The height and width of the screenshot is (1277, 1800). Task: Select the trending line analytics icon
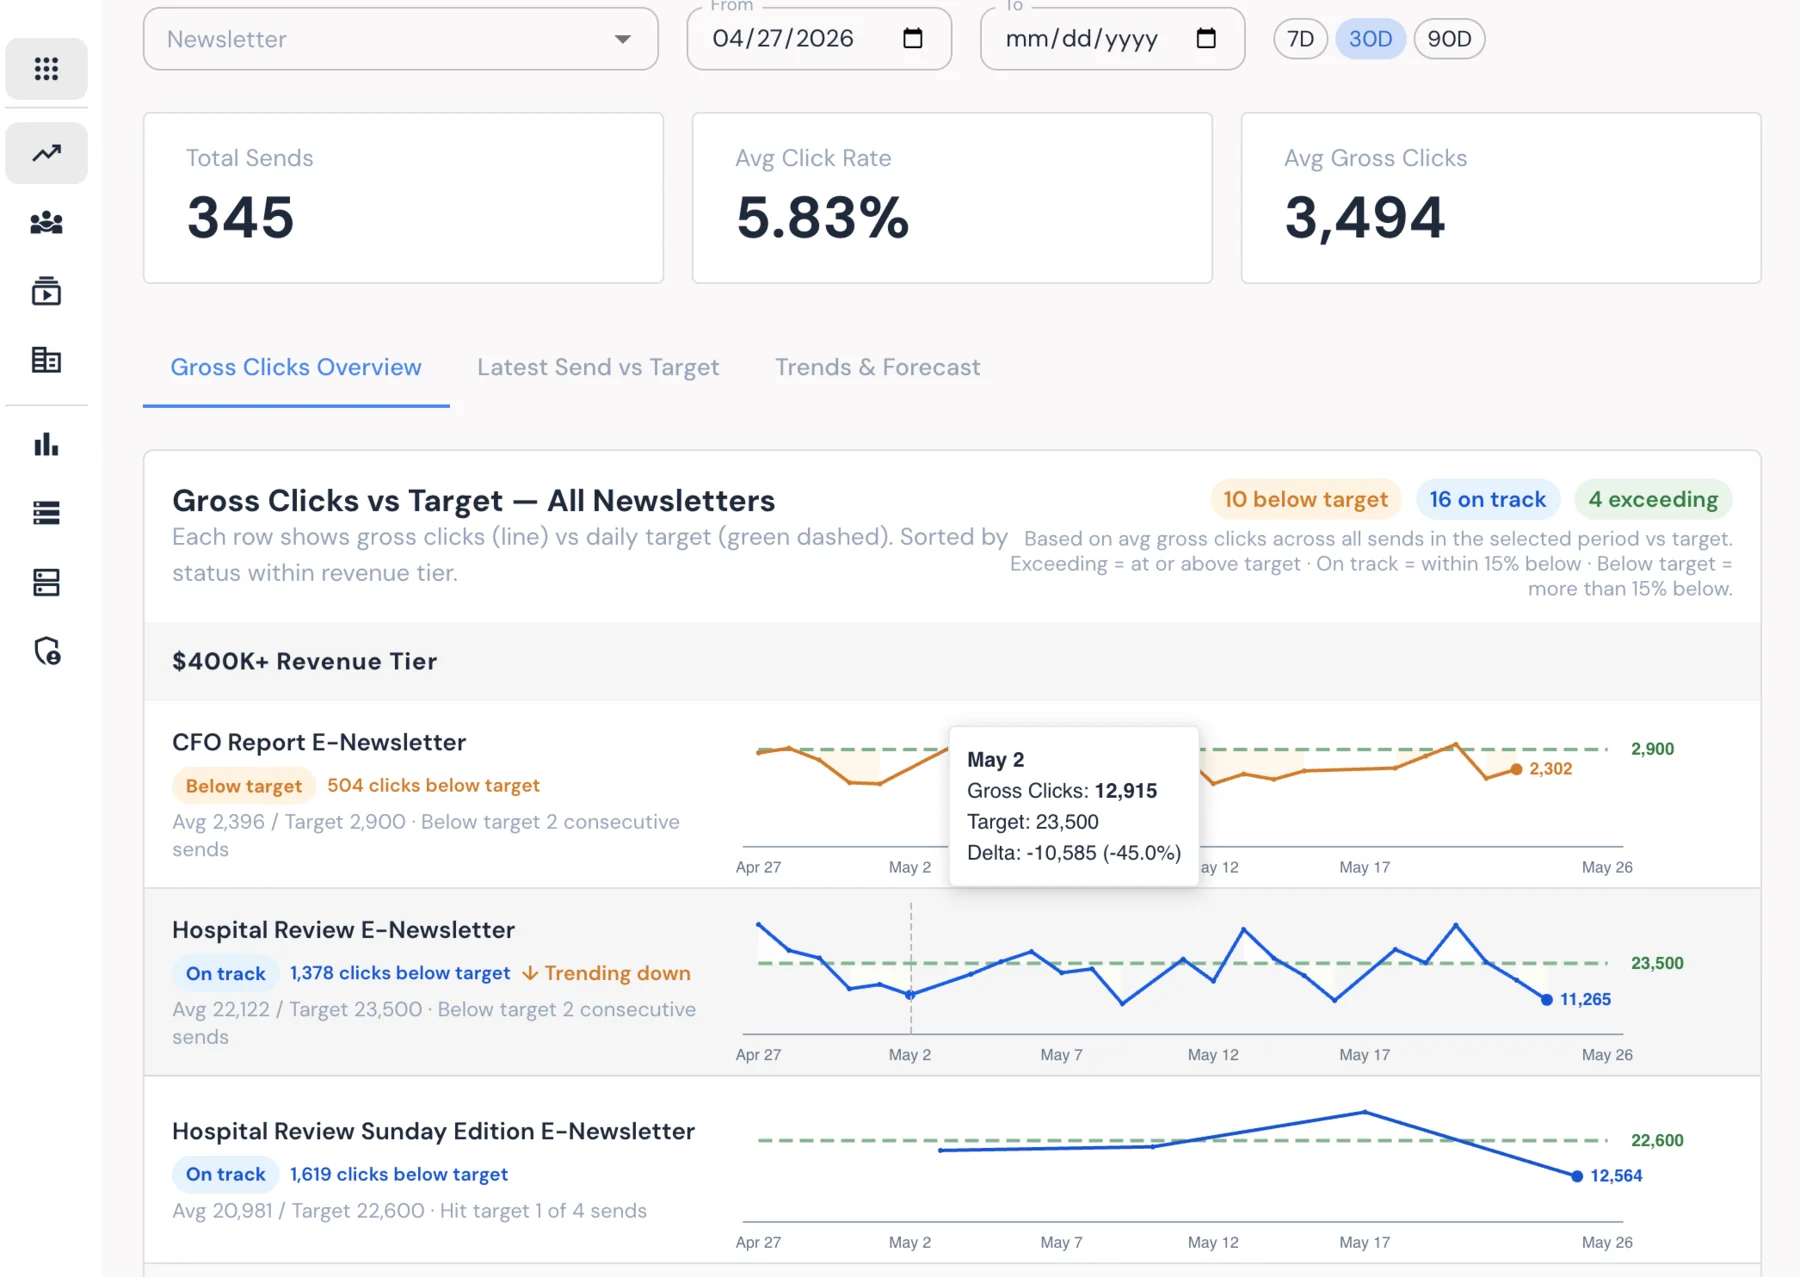point(46,153)
